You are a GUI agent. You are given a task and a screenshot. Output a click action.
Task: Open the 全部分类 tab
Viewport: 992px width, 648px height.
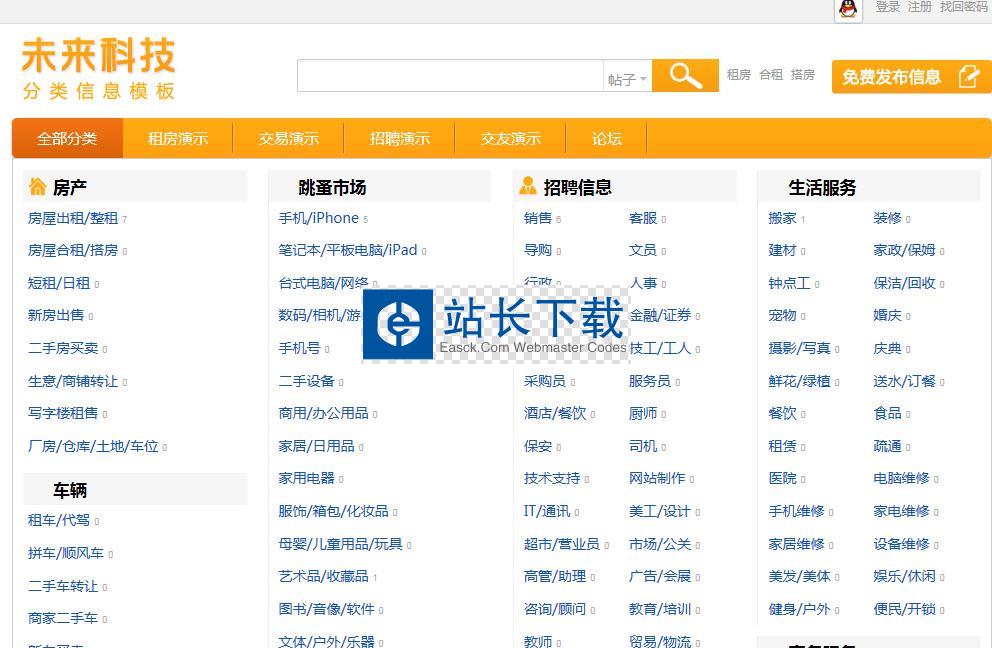(67, 139)
